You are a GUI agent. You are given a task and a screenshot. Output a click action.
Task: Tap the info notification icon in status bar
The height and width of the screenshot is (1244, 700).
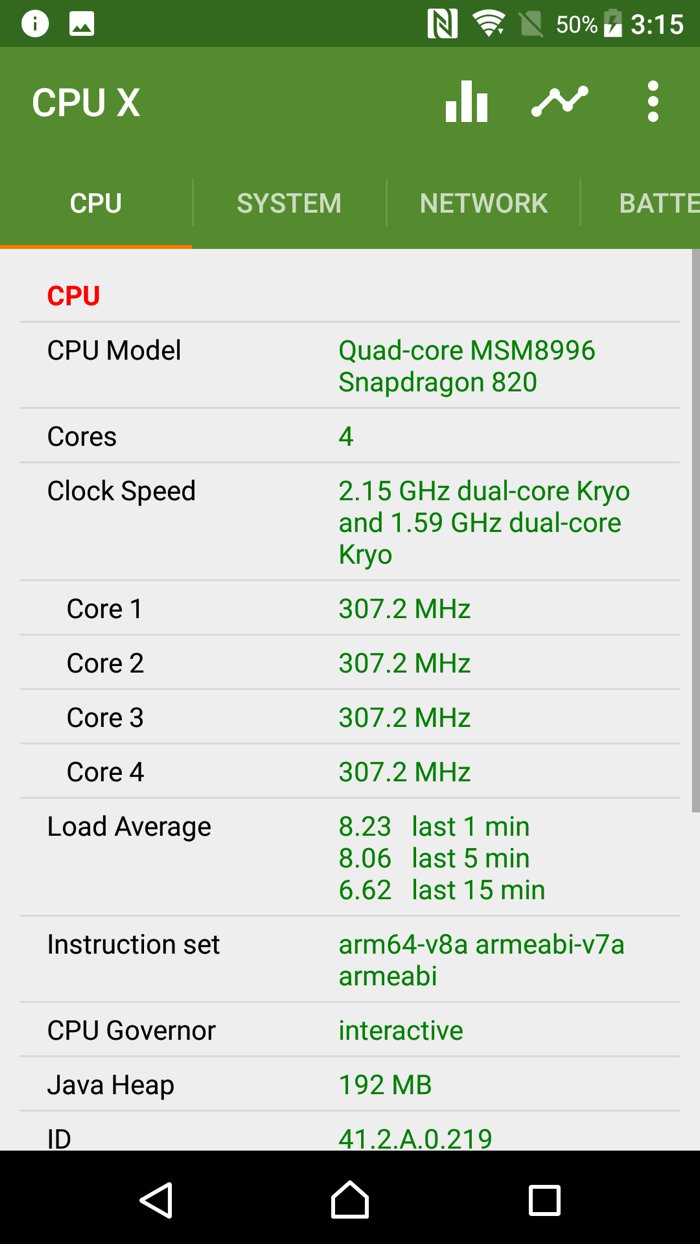pyautogui.click(x=35, y=24)
